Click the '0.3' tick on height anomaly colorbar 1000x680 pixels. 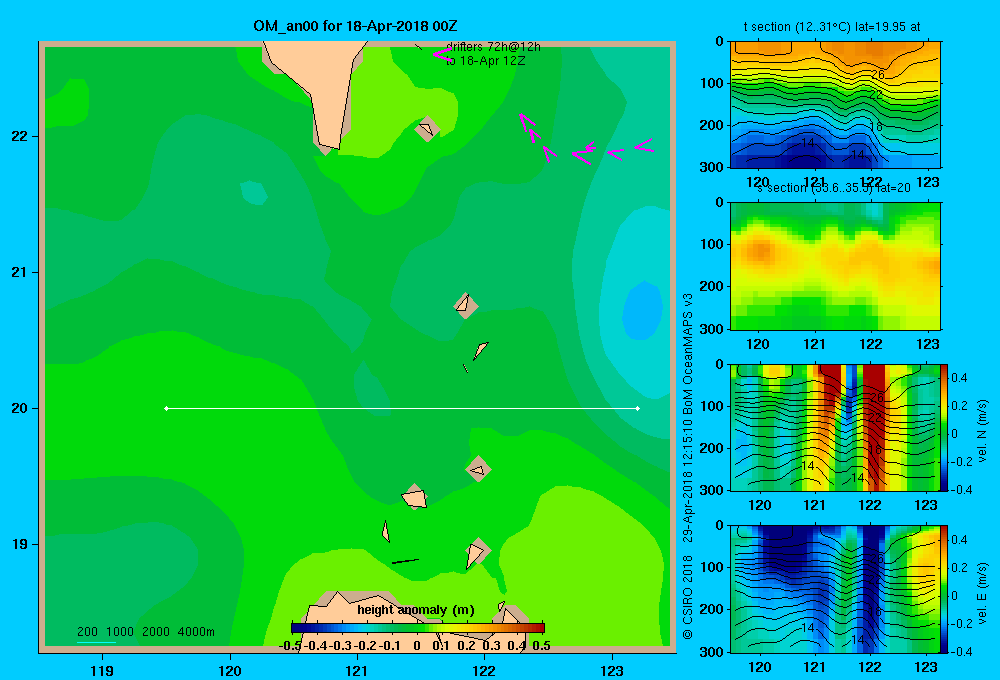[492, 646]
